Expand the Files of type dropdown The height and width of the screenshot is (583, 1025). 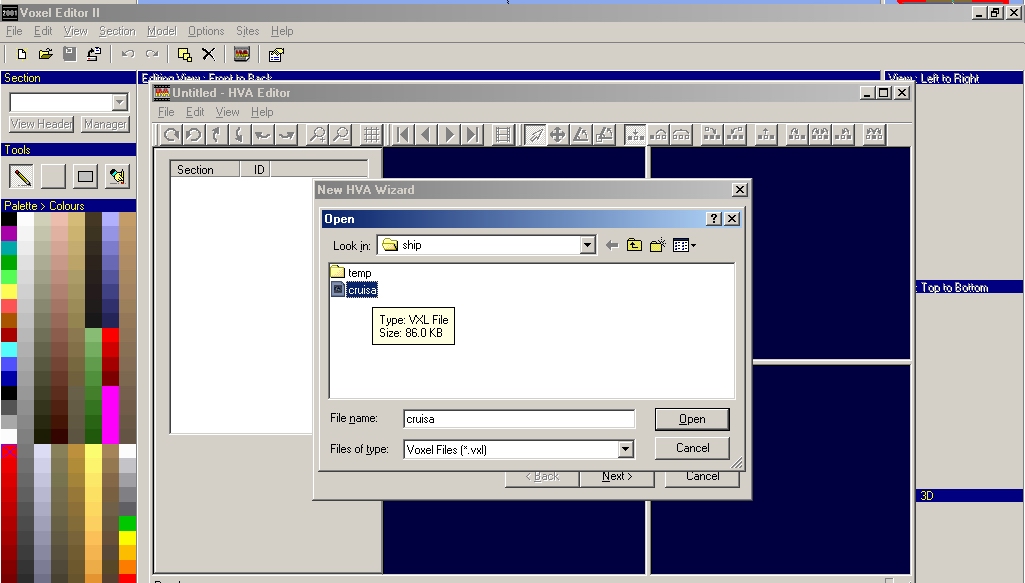(x=626, y=449)
